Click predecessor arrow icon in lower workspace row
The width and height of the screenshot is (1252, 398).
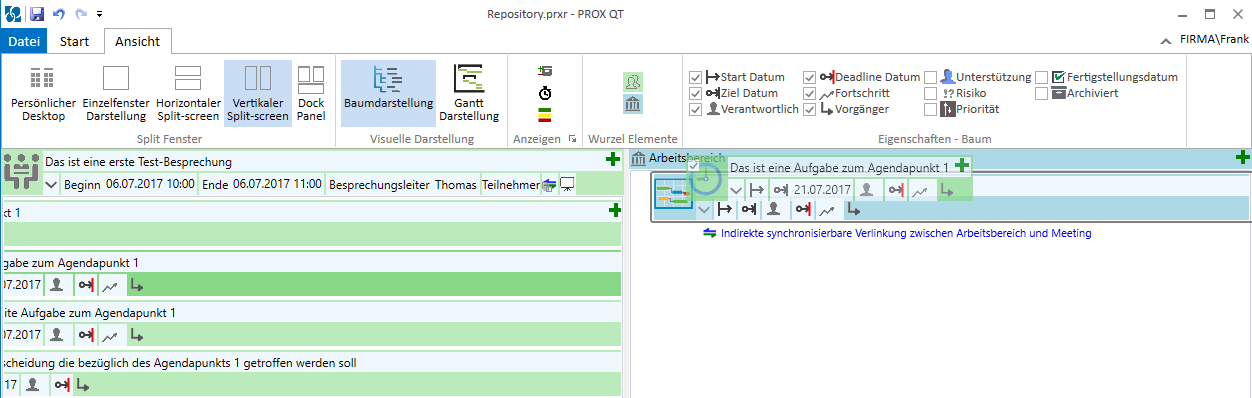coord(853,209)
